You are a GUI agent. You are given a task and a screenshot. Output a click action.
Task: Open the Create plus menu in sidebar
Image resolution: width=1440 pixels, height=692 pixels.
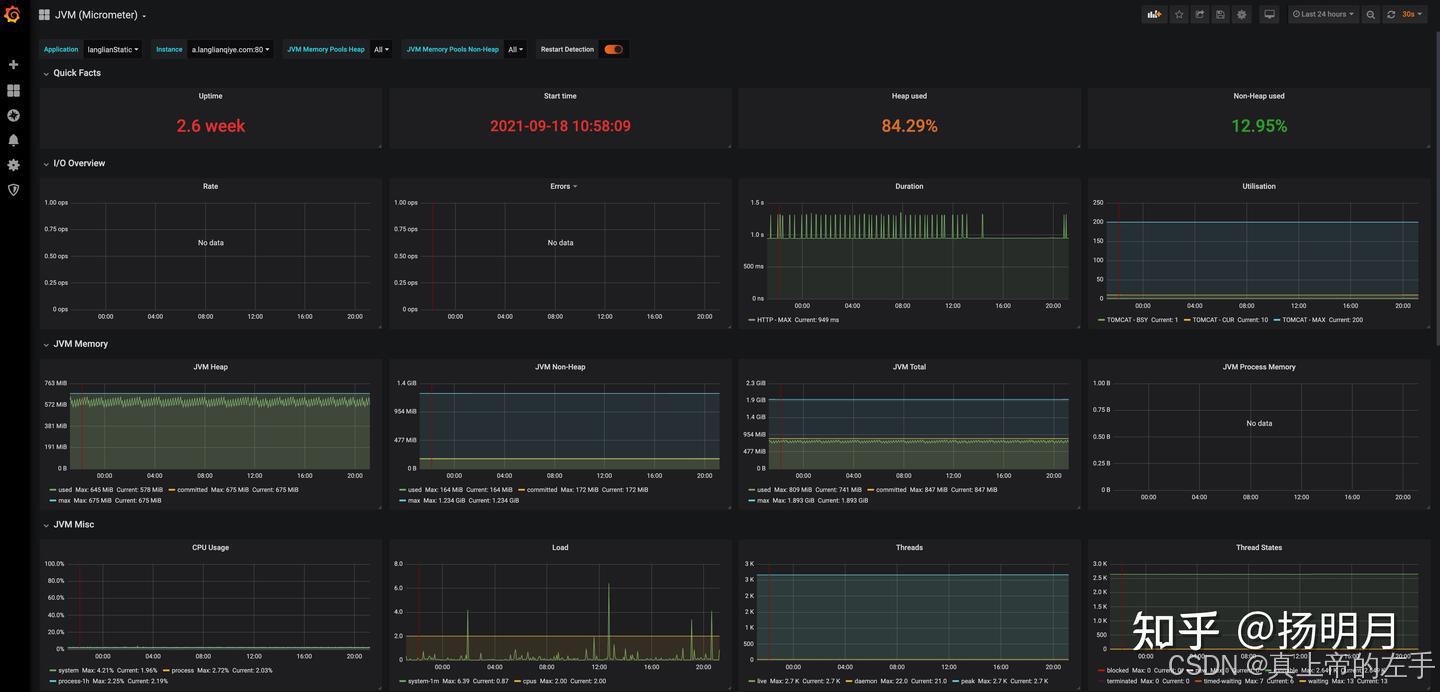click(13, 65)
